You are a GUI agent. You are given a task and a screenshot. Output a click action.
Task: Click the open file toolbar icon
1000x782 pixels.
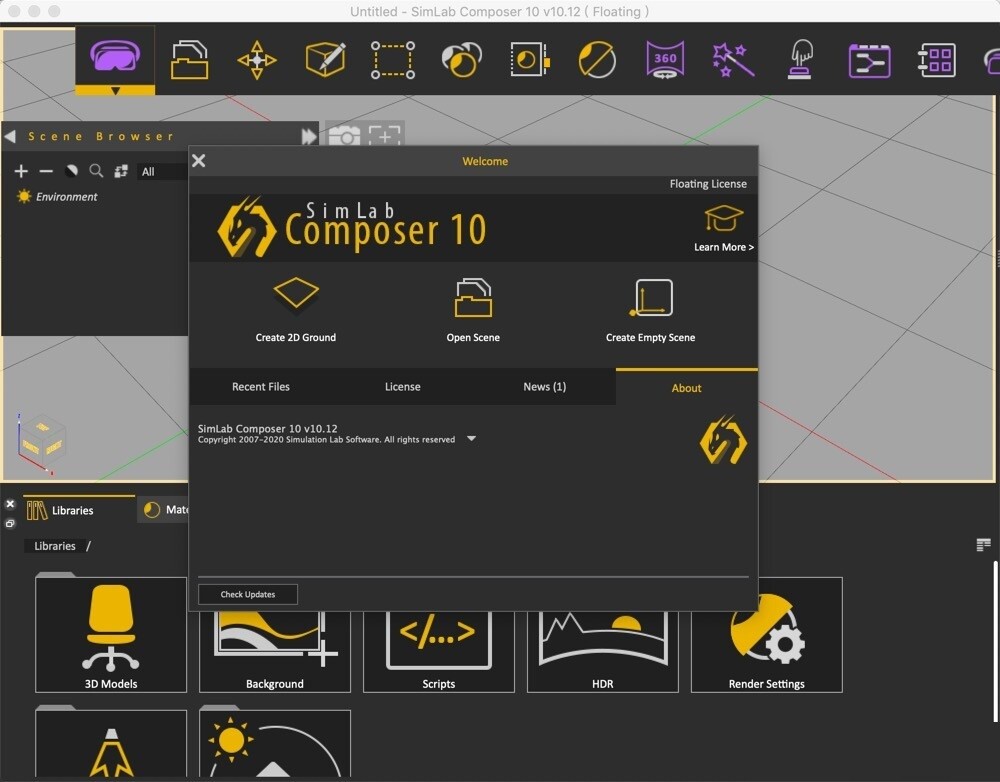click(x=189, y=60)
